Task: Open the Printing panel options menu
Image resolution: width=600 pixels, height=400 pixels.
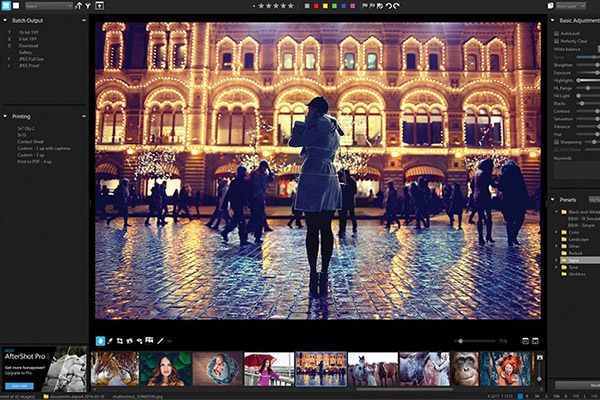Action: [x=84, y=116]
